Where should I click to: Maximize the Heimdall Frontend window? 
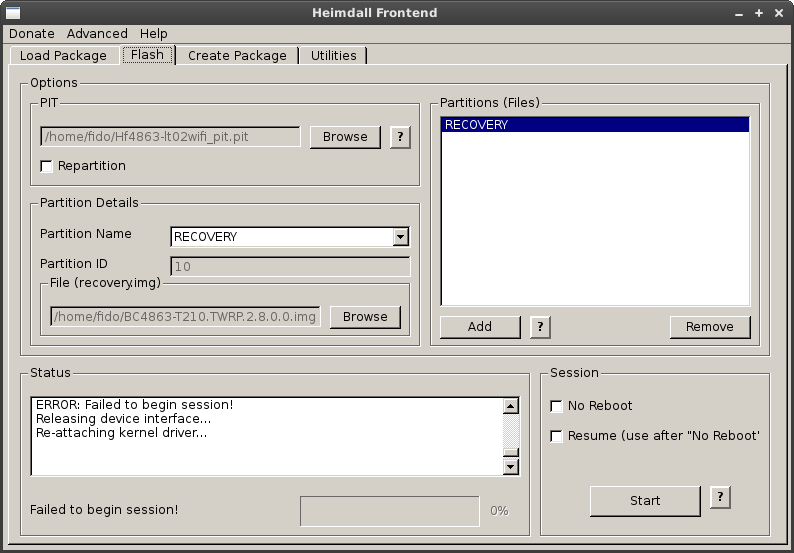pyautogui.click(x=759, y=13)
